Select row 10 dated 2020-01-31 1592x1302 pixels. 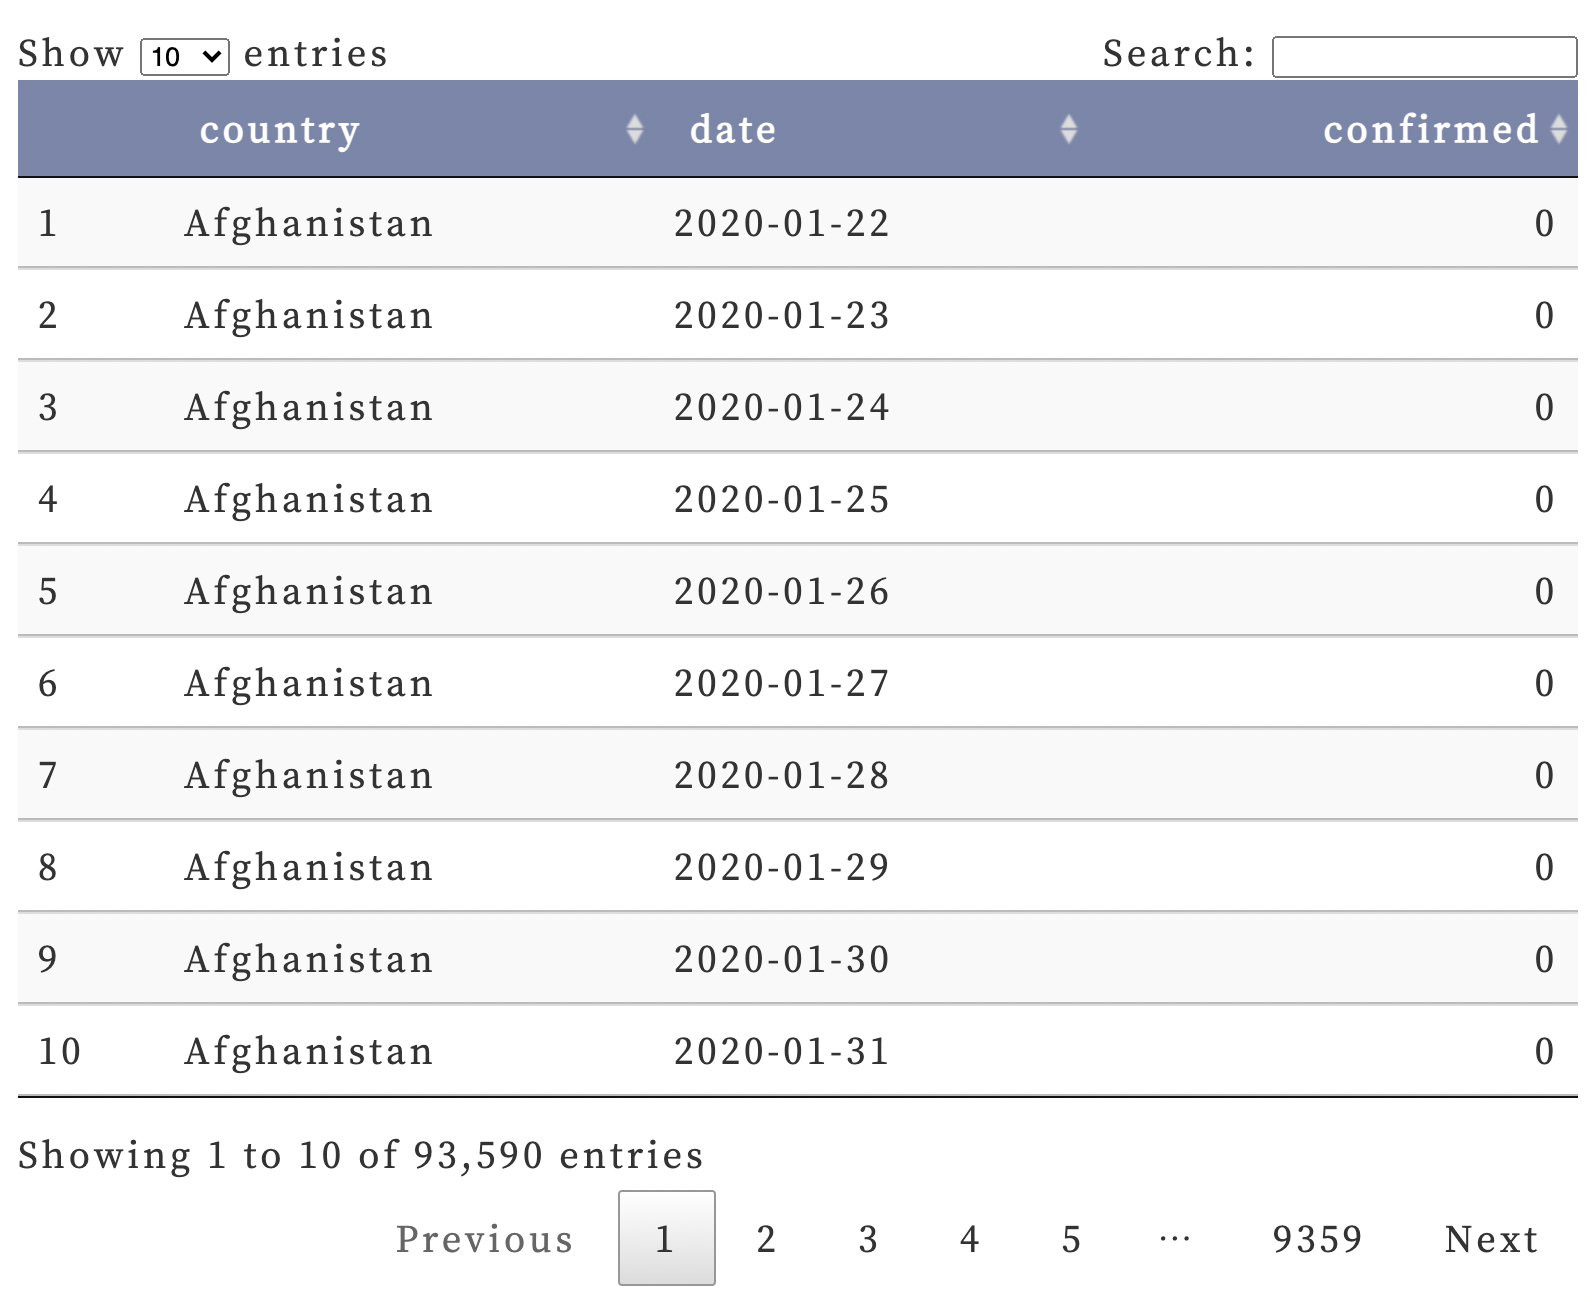tap(798, 1051)
